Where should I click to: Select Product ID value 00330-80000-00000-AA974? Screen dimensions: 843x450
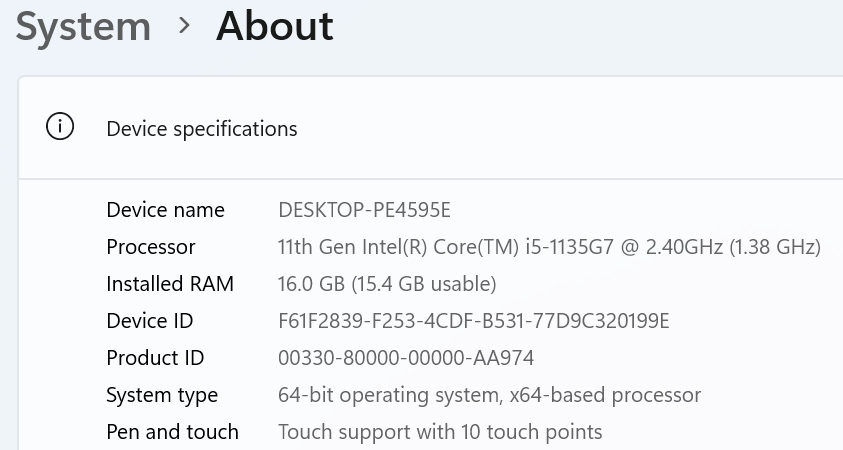coord(406,358)
